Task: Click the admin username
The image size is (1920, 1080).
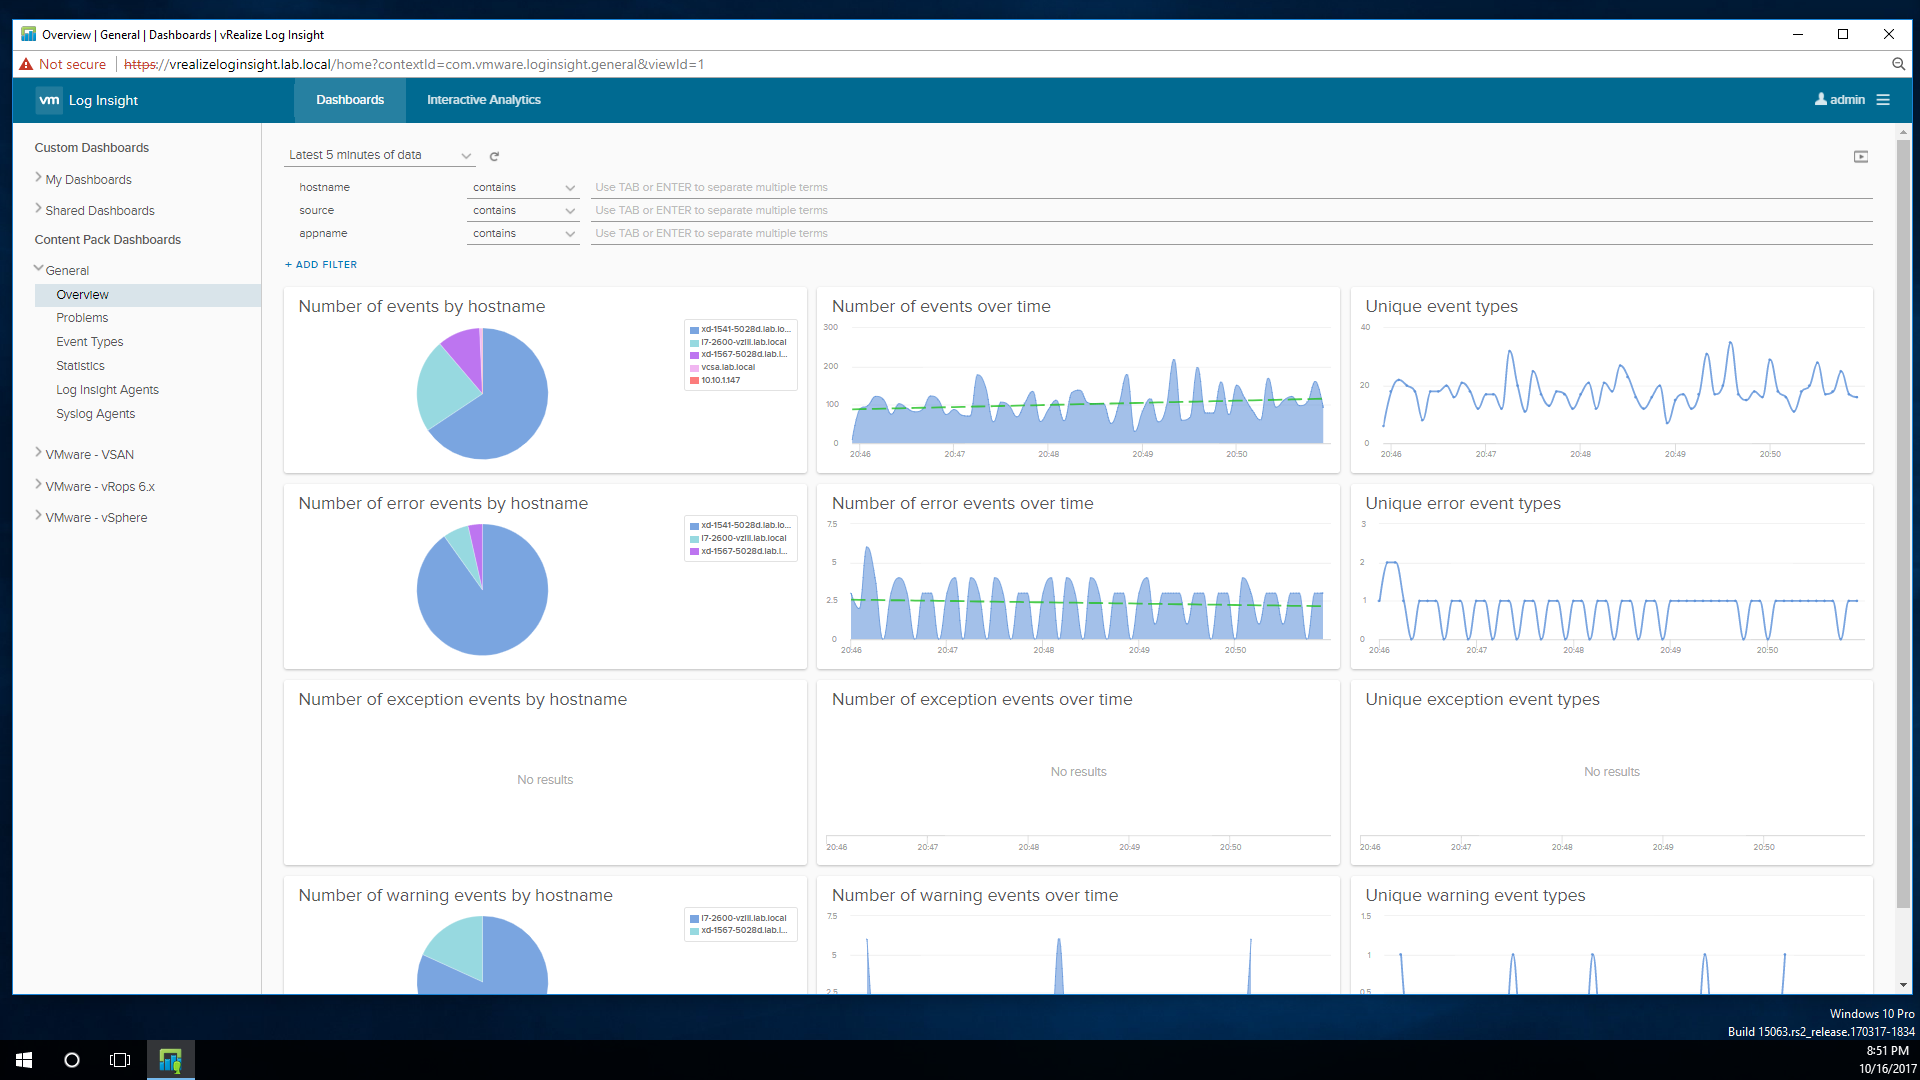Action: coord(1847,100)
